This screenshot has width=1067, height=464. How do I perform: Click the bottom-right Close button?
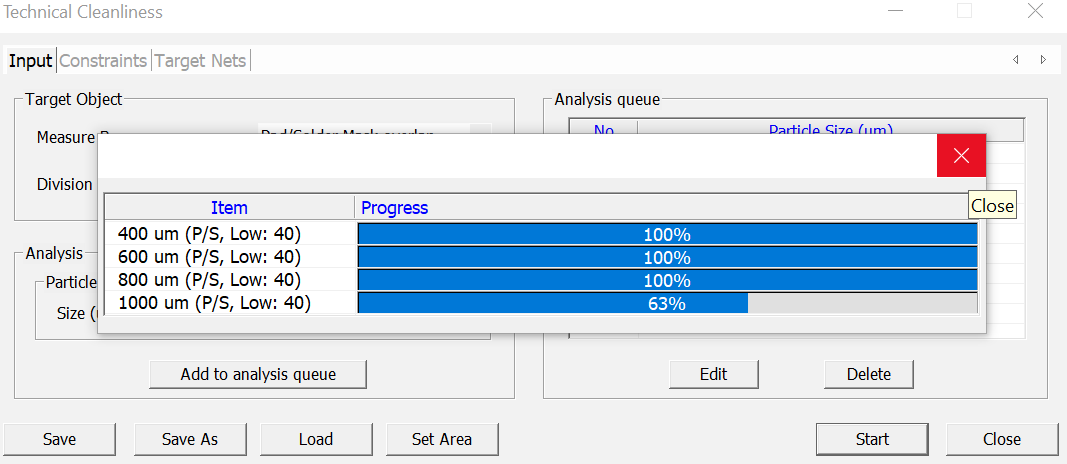tap(1001, 439)
